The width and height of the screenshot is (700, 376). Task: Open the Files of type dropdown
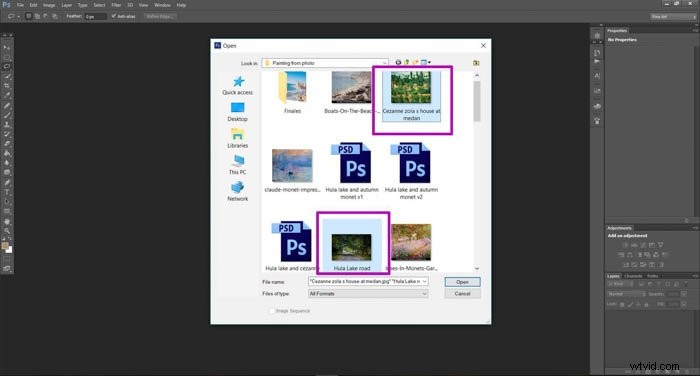coord(425,293)
